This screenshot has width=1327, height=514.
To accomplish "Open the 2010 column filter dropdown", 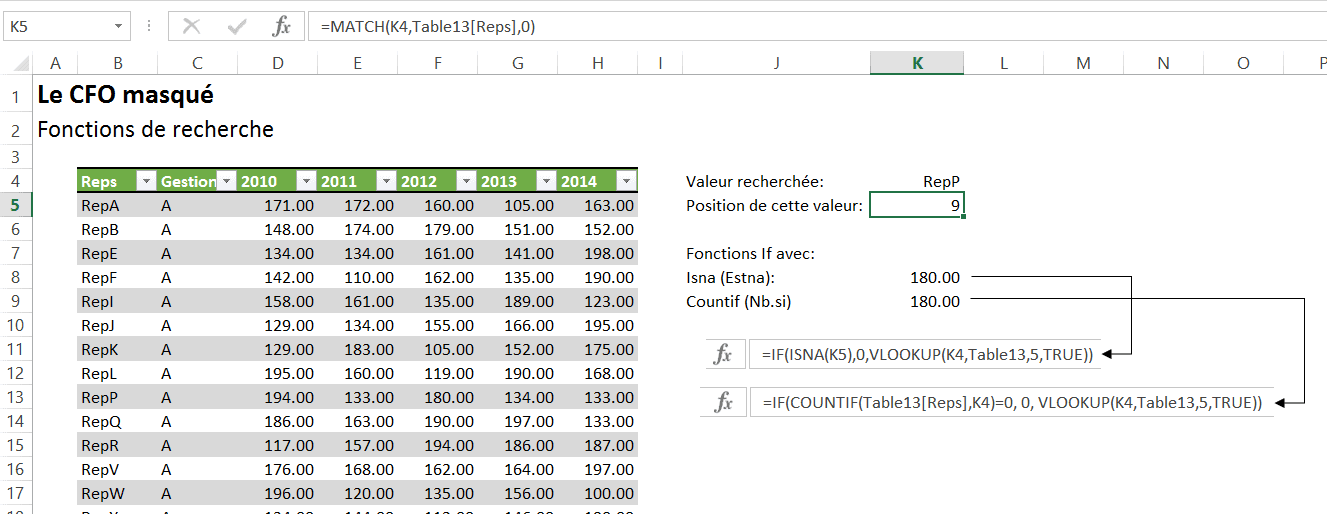I will tap(306, 181).
